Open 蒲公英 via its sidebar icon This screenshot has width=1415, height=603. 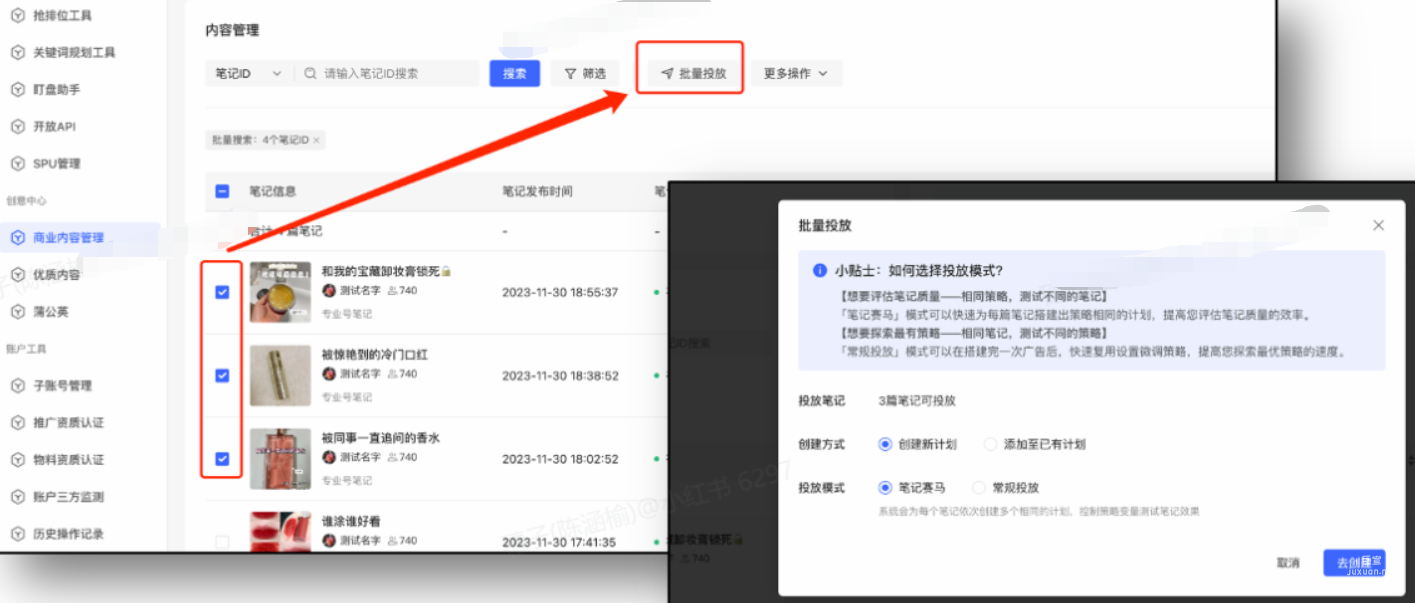pos(17,311)
